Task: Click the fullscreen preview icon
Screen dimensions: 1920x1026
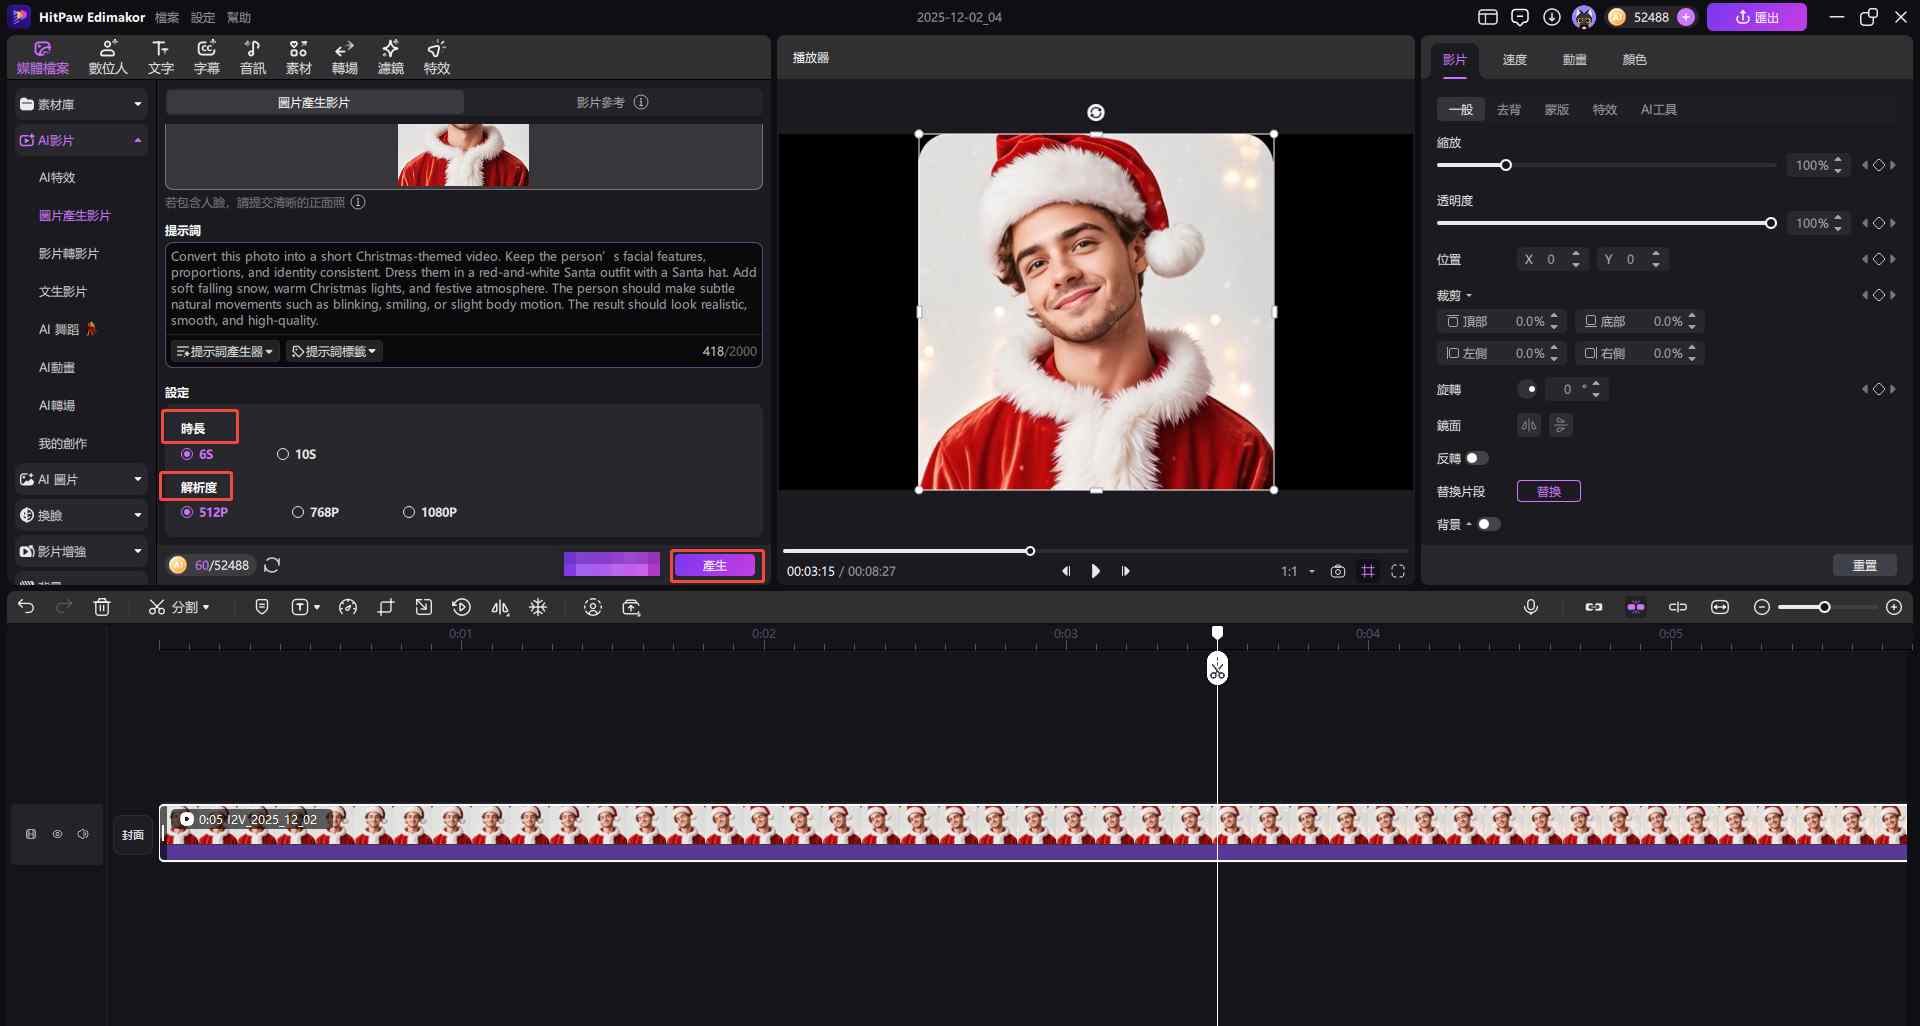Action: click(1398, 571)
